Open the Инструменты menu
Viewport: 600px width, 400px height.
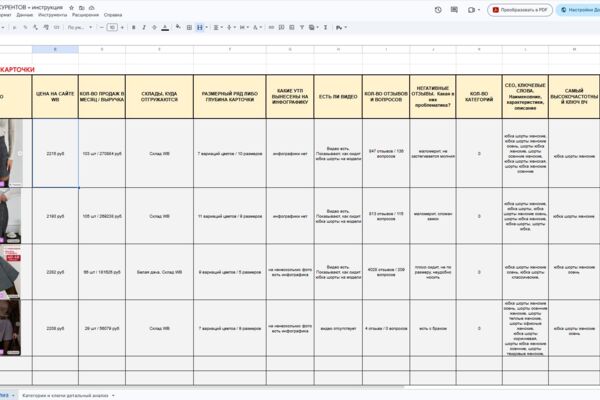point(52,15)
